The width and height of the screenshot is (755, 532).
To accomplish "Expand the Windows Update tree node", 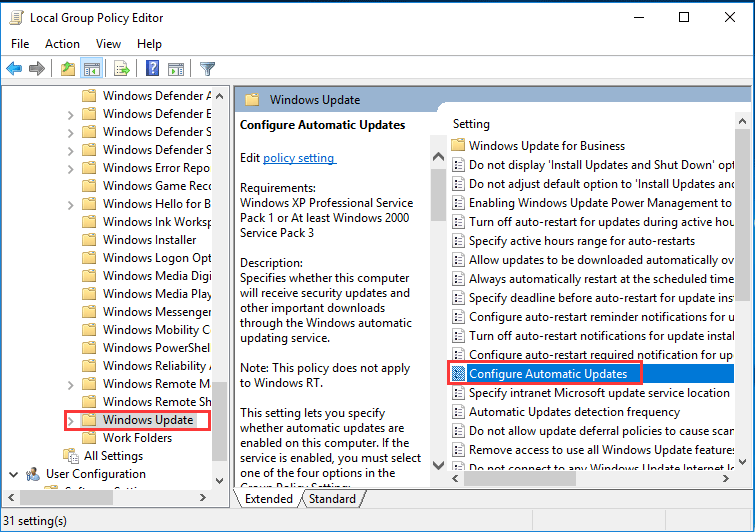I will (x=70, y=420).
